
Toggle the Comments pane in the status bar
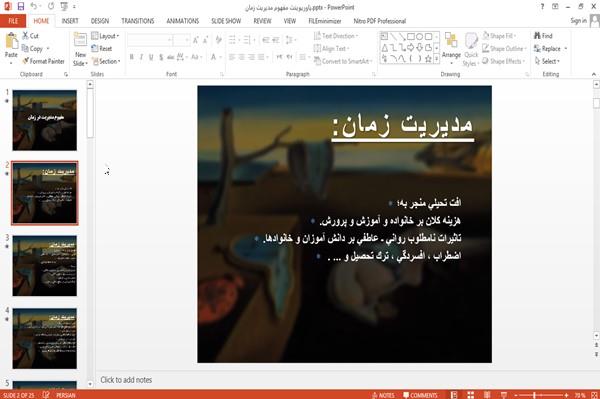pos(420,395)
